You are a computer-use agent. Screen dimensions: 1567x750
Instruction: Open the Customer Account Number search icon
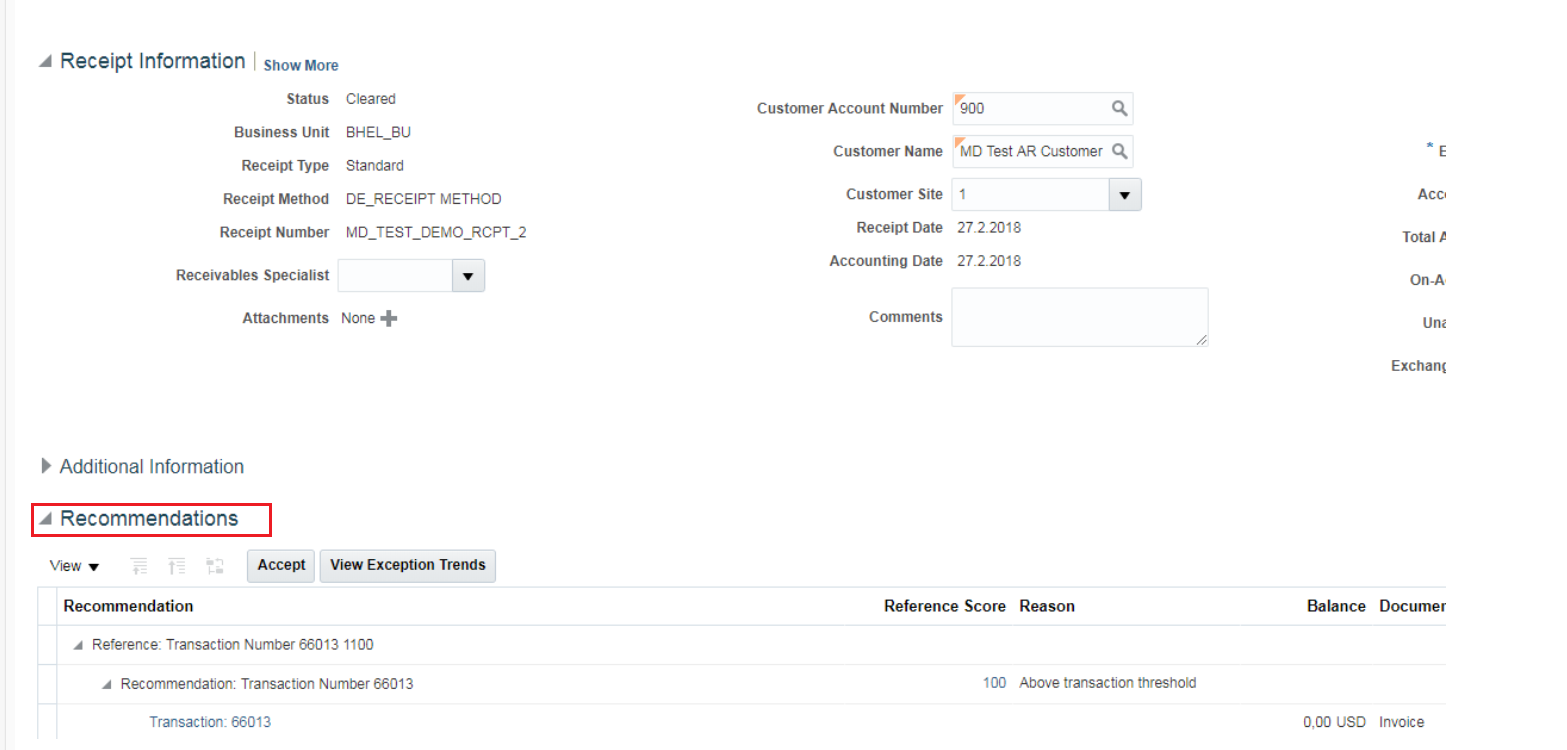click(x=1121, y=108)
